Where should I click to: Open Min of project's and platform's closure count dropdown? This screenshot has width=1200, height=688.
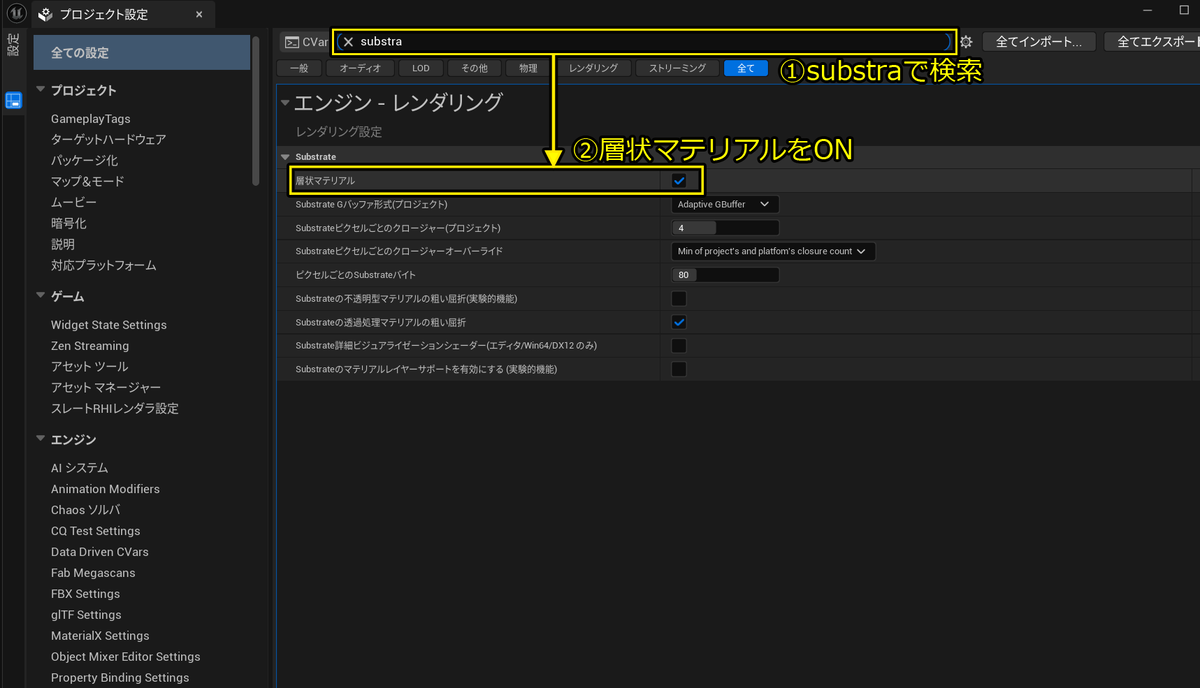(773, 251)
